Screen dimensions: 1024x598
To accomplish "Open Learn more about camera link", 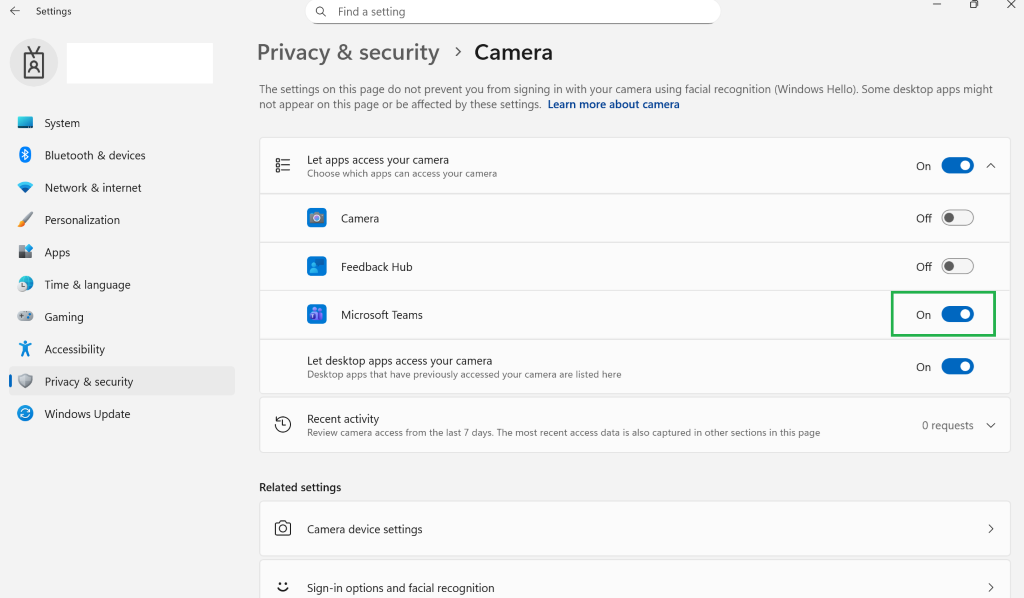I will tap(613, 104).
